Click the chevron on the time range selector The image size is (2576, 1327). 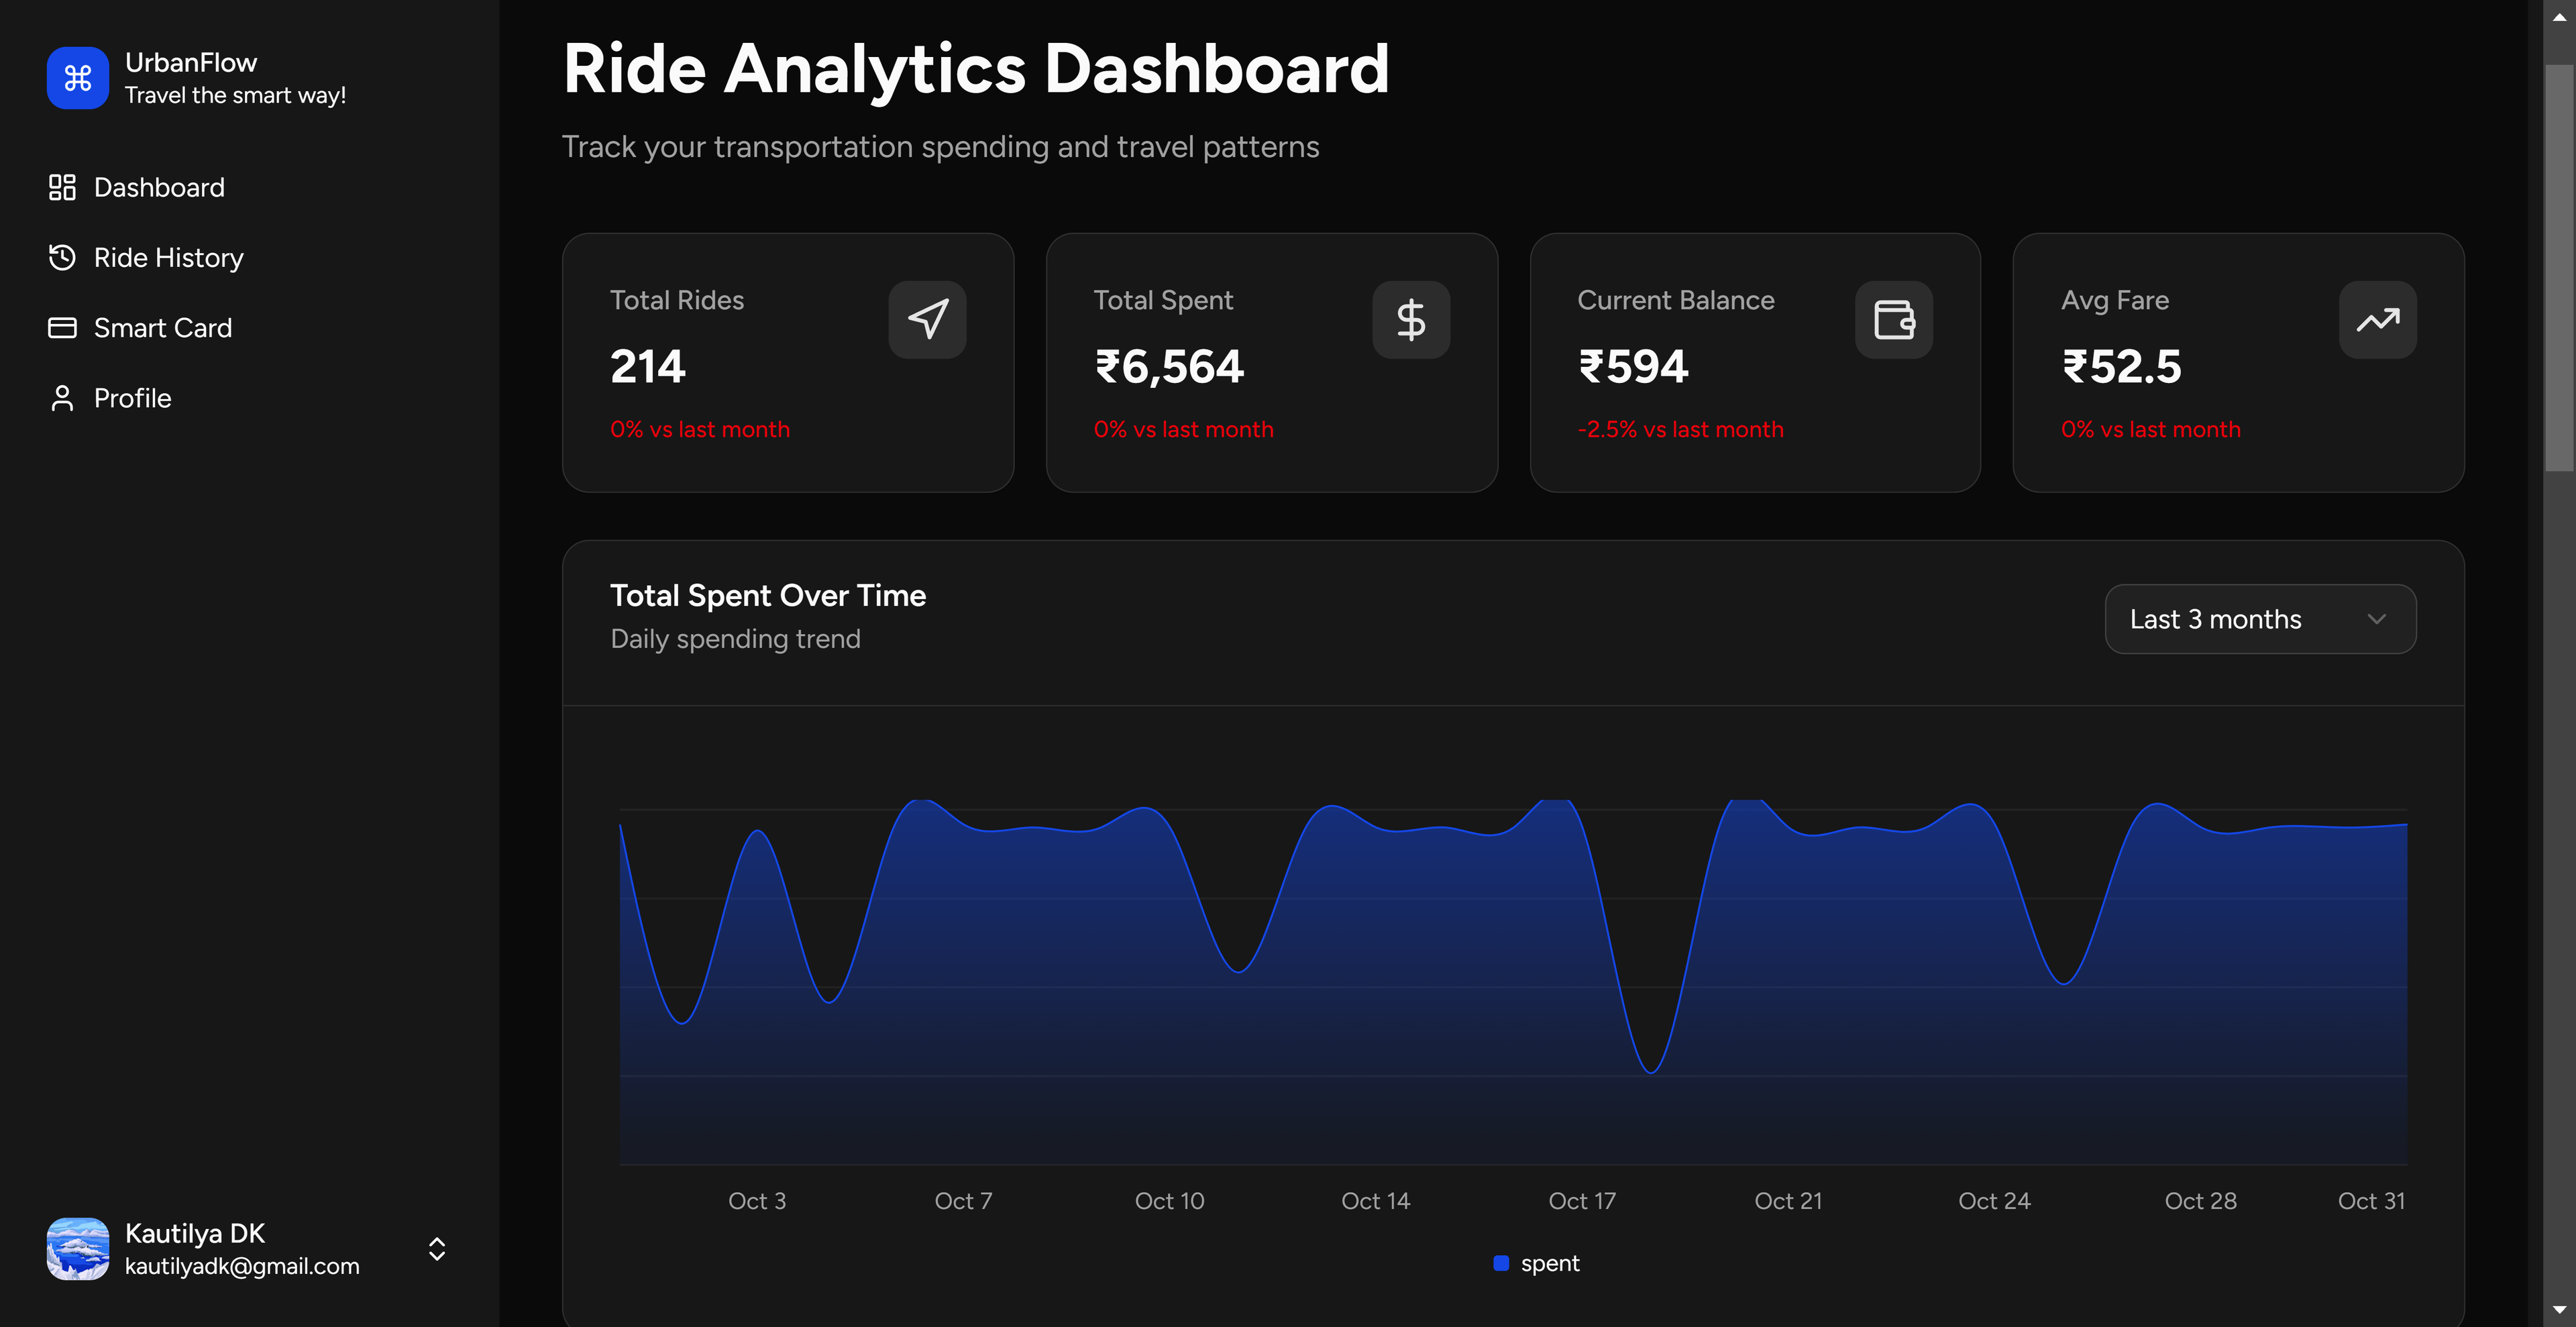(x=2378, y=619)
